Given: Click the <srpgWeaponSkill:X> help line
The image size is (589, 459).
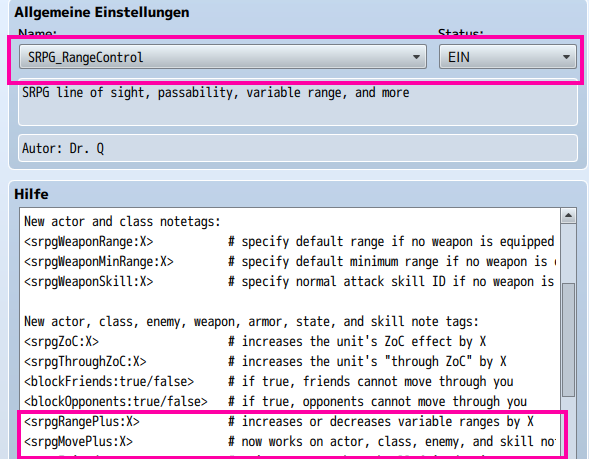Looking at the screenshot, I should [289, 281].
